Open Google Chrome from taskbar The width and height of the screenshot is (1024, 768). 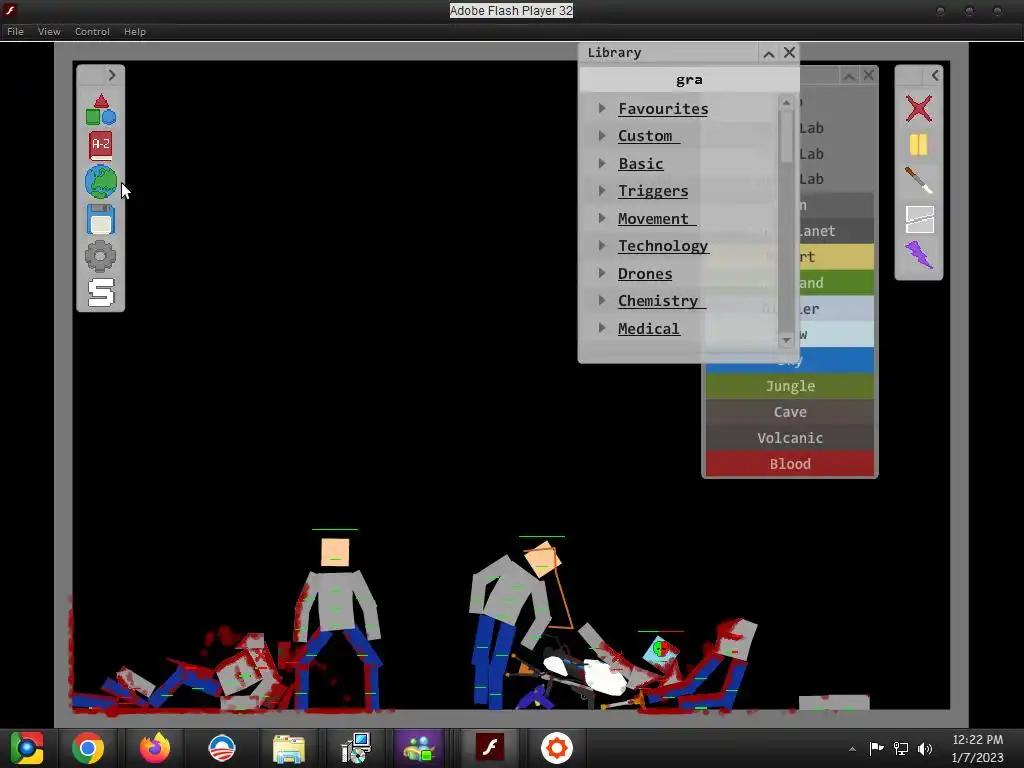88,748
